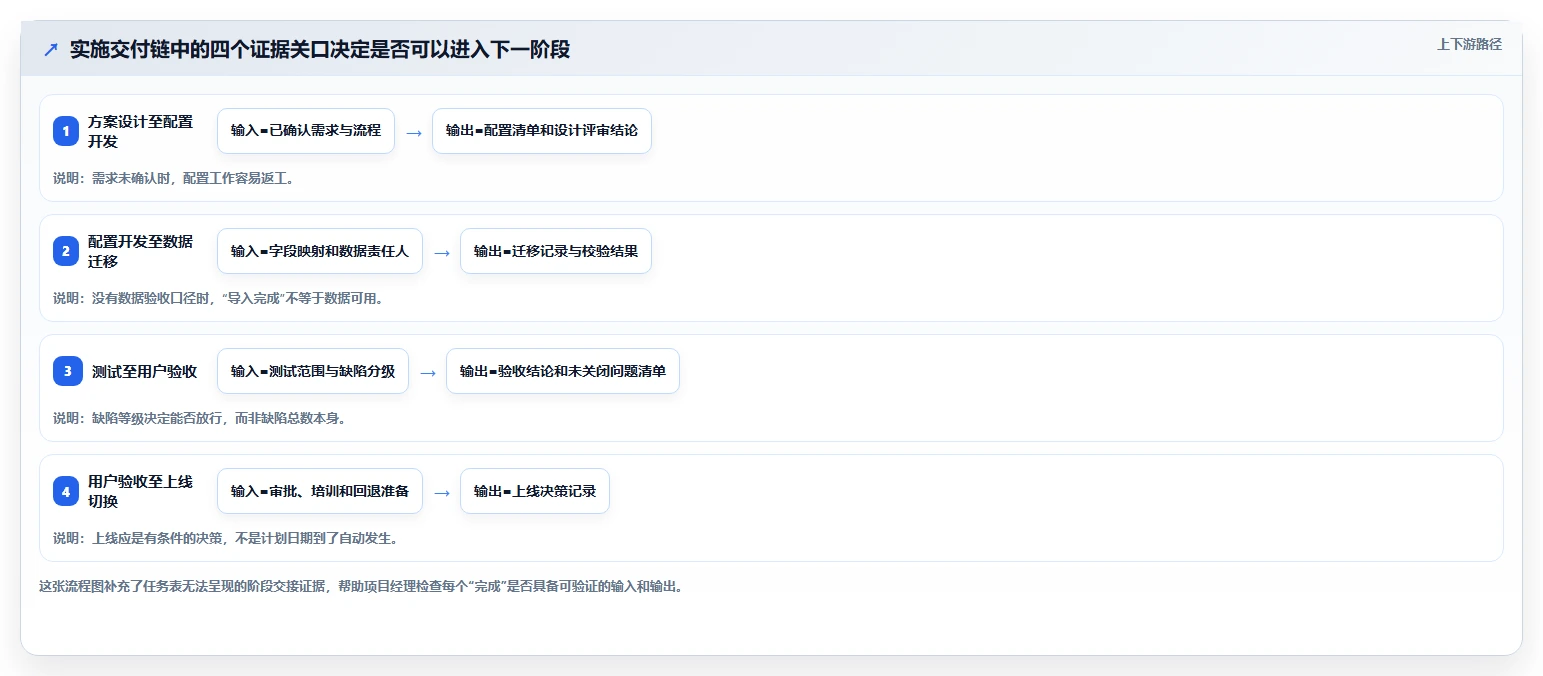Screen dimensions: 1543x676
Task: Select the 输出=验收结论和未关闭问题清单 box
Action: tap(563, 371)
